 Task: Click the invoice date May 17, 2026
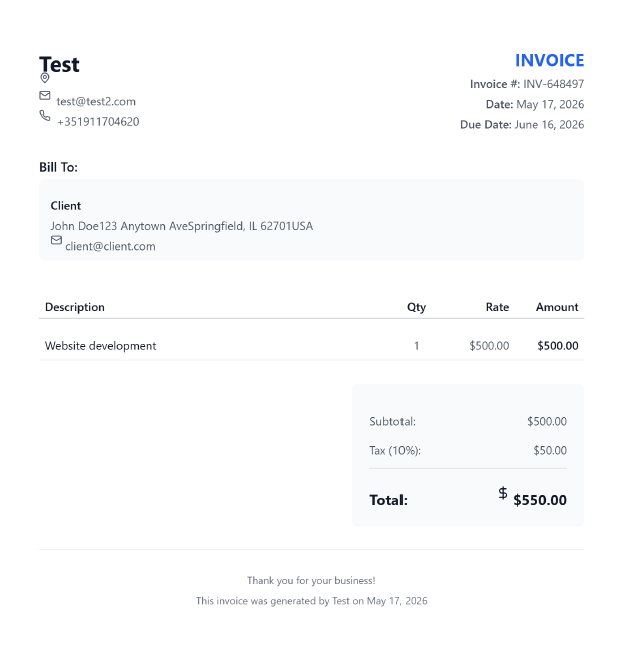point(550,104)
